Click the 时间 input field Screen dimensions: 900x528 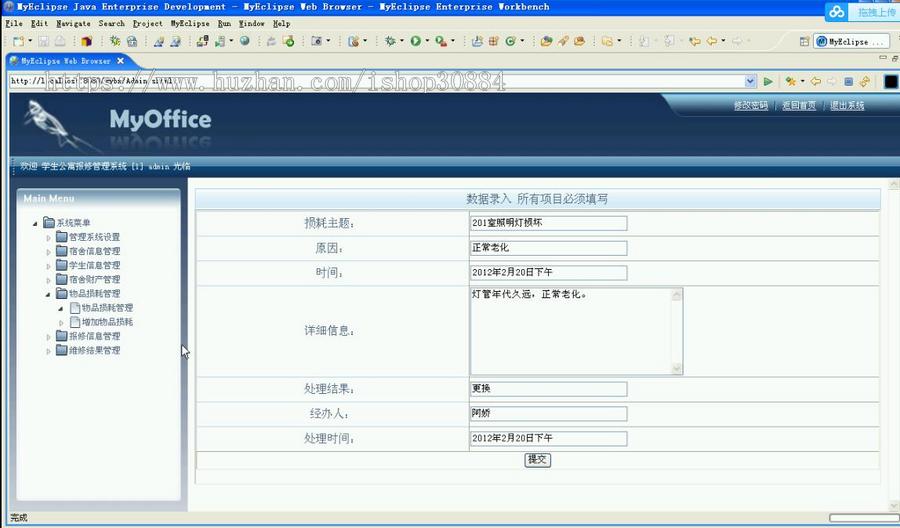coord(548,273)
